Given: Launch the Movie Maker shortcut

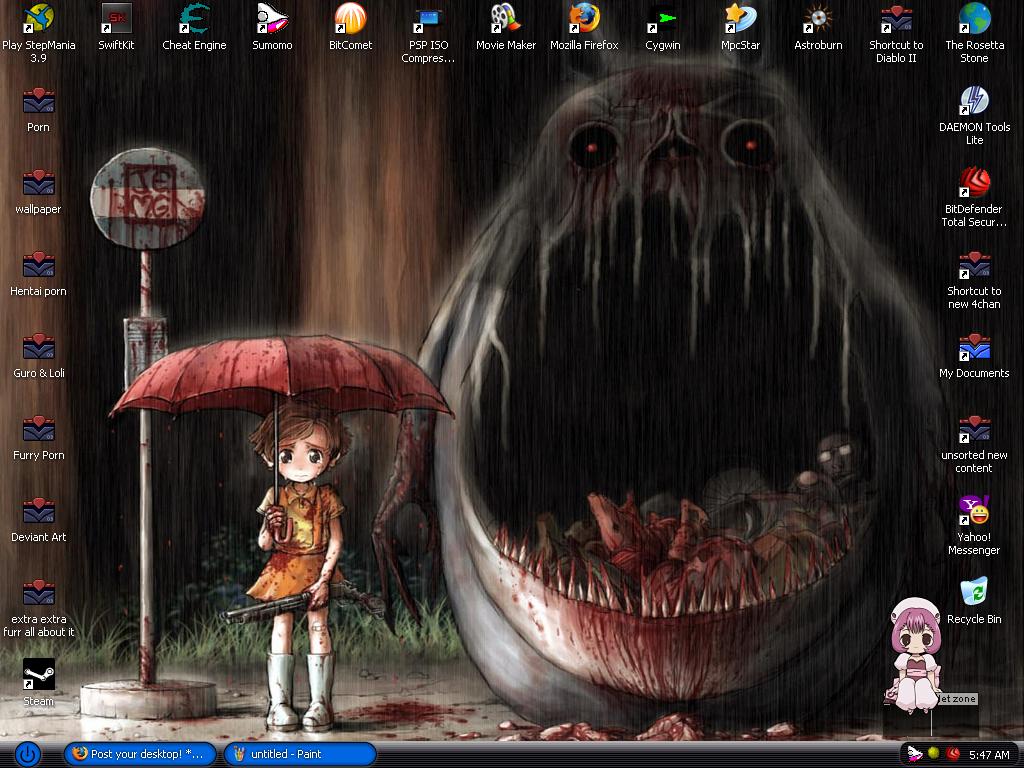Looking at the screenshot, I should 506,19.
